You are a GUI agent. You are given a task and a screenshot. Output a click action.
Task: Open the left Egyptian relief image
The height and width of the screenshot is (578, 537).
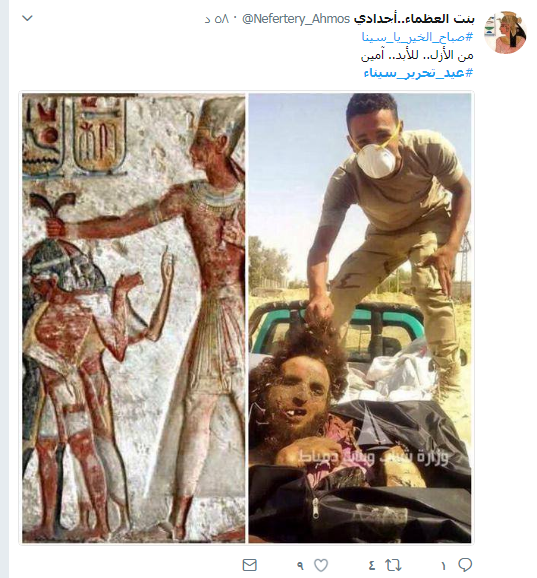click(134, 318)
